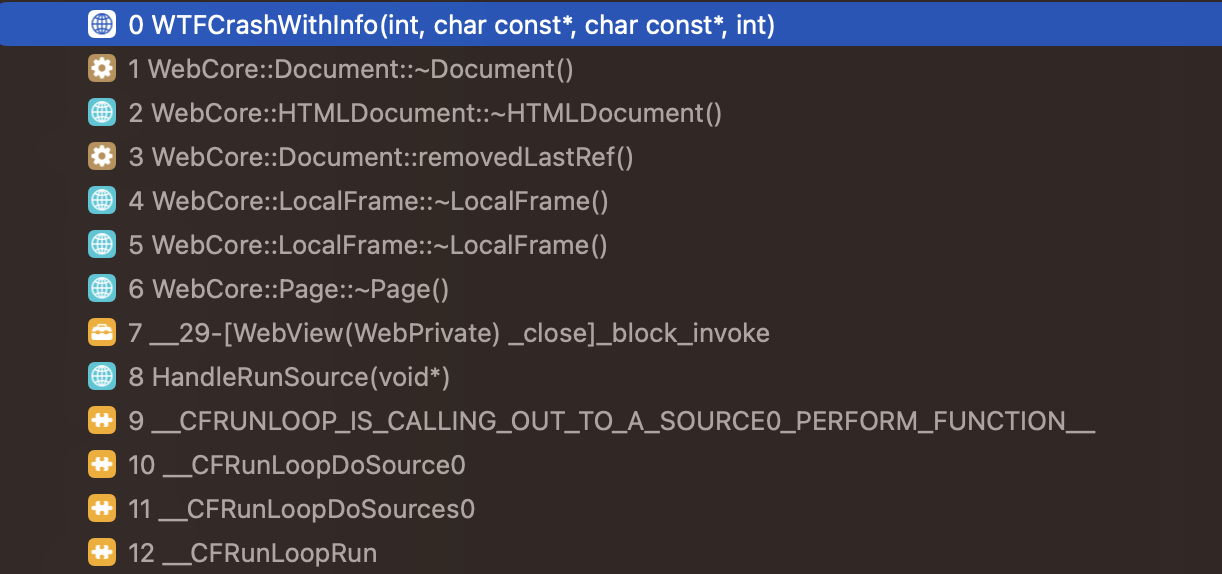
Task: Click the globe icon beside WebCore::Page::~Page
Action: [x=101, y=289]
